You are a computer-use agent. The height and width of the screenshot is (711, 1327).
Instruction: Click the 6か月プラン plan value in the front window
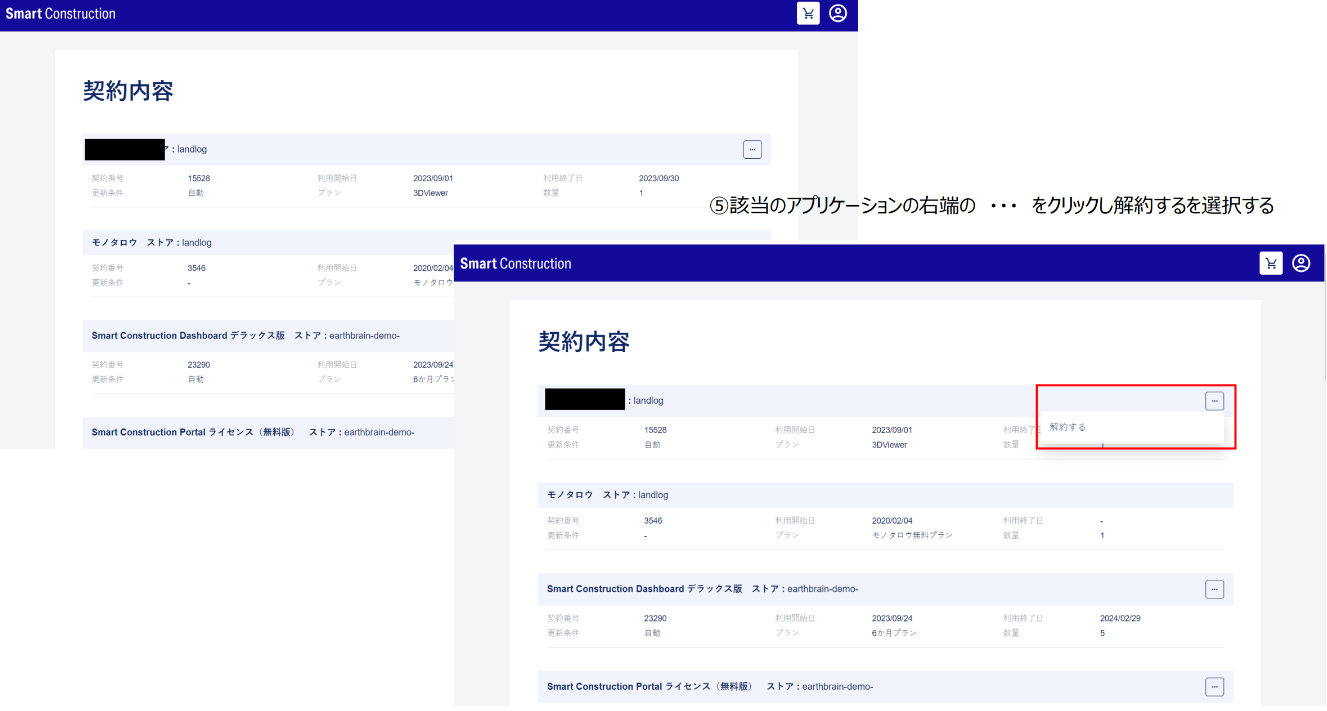(x=894, y=633)
